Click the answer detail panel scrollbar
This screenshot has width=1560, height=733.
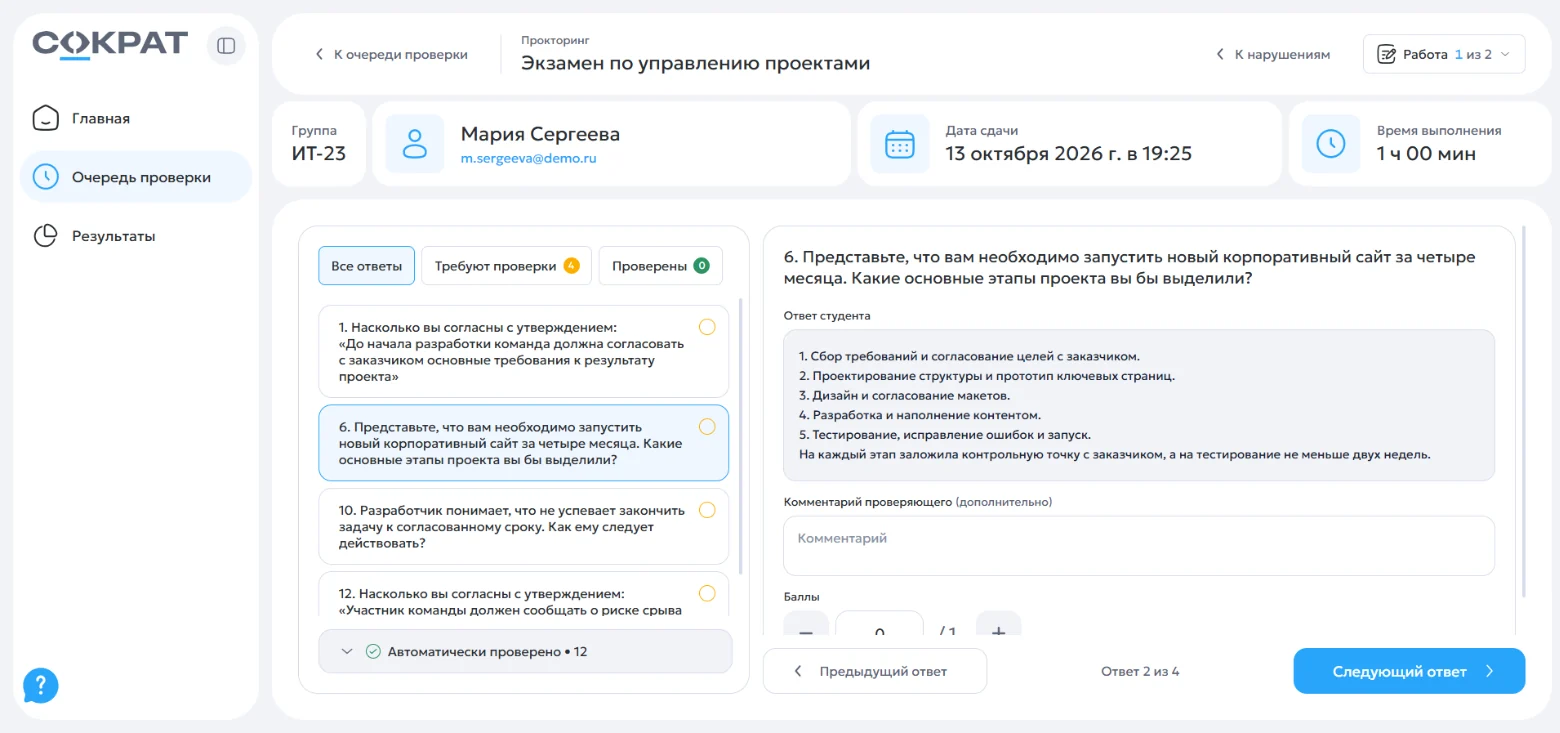[1522, 410]
